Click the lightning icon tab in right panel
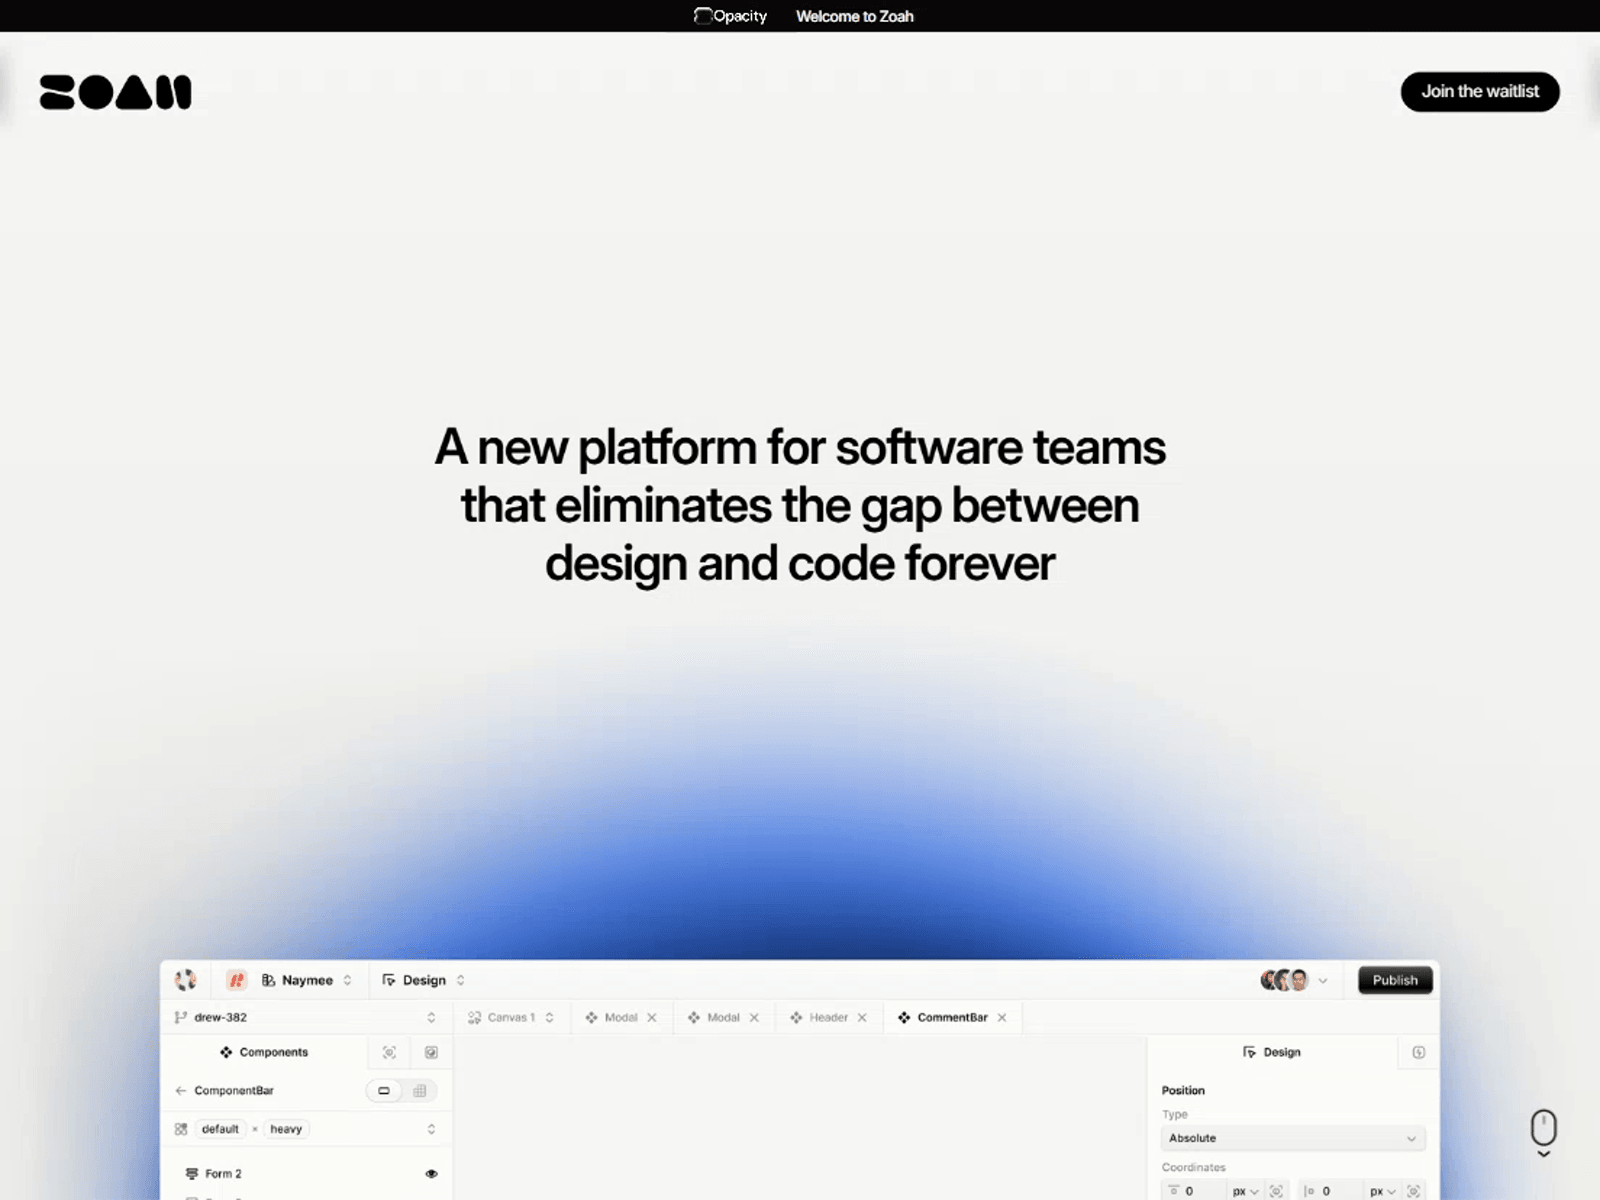Screen dimensions: 1600x1200 tap(1418, 1052)
